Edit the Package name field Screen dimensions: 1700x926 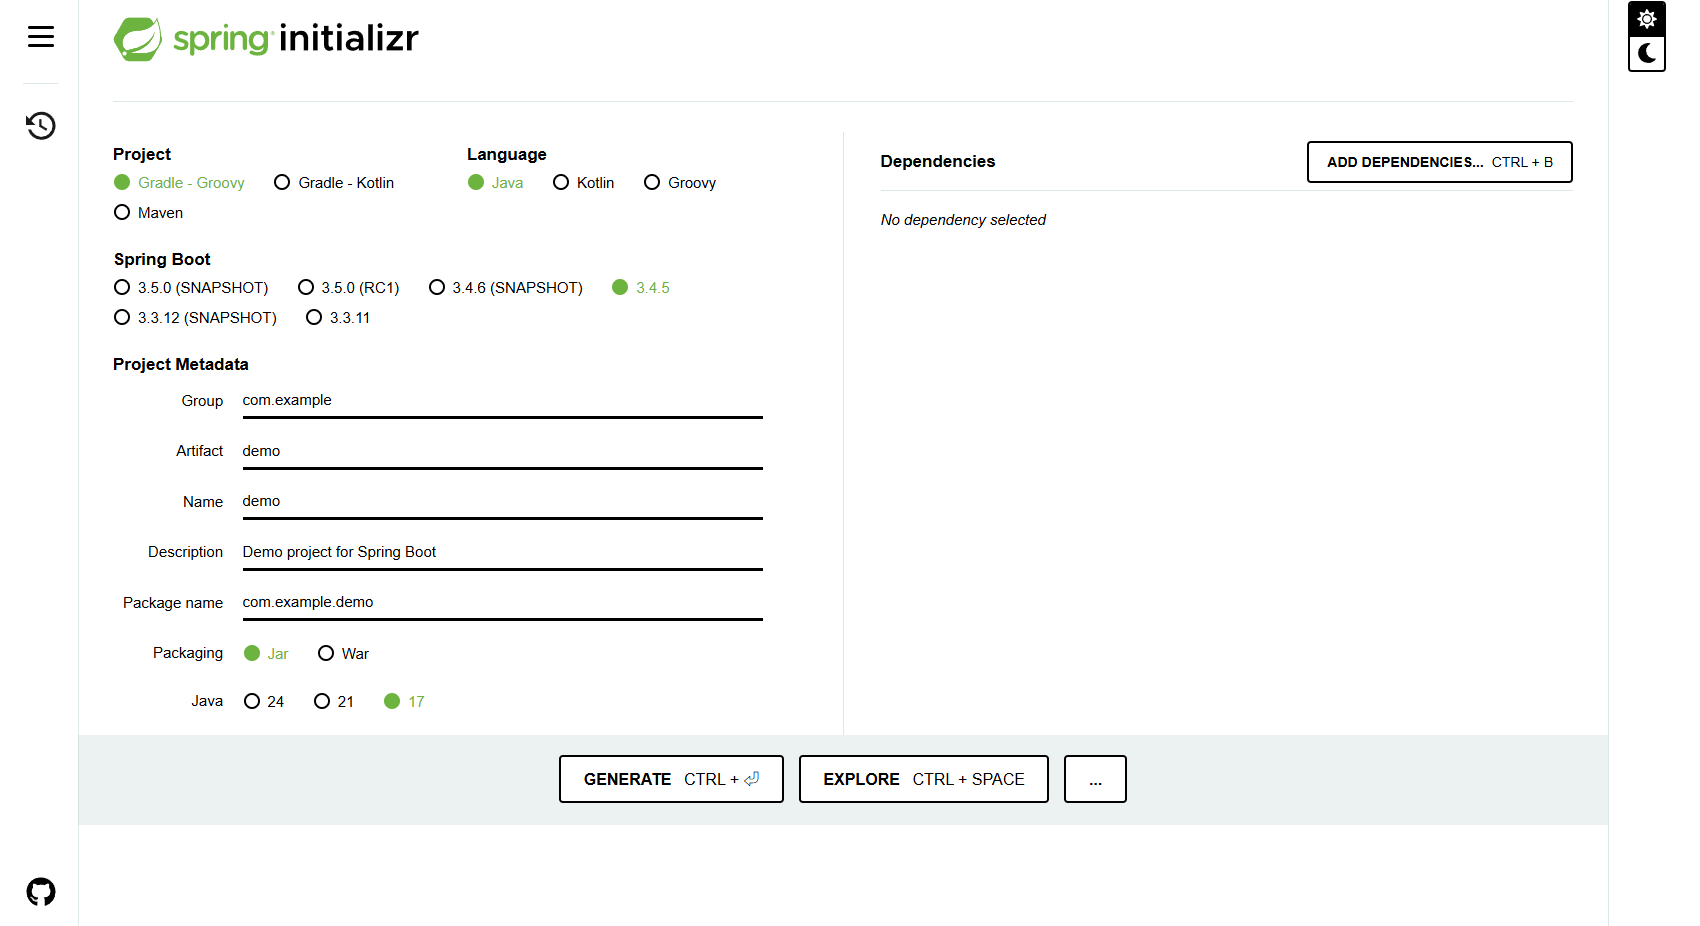(x=502, y=603)
